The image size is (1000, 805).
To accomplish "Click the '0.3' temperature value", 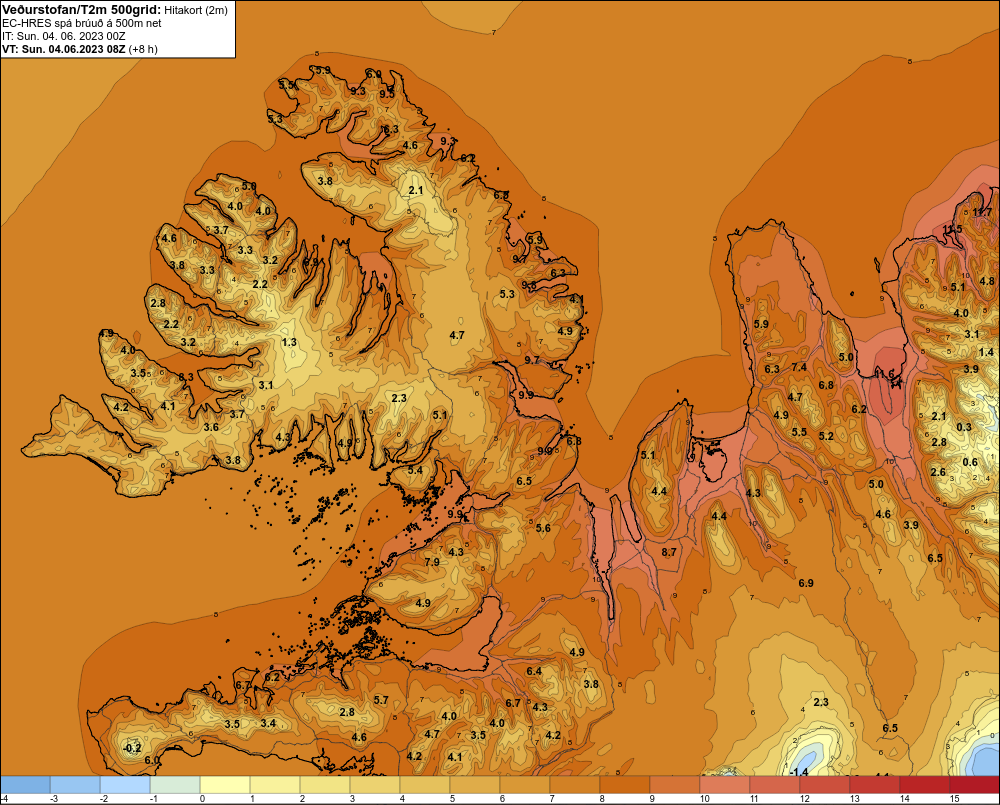I will point(964,427).
